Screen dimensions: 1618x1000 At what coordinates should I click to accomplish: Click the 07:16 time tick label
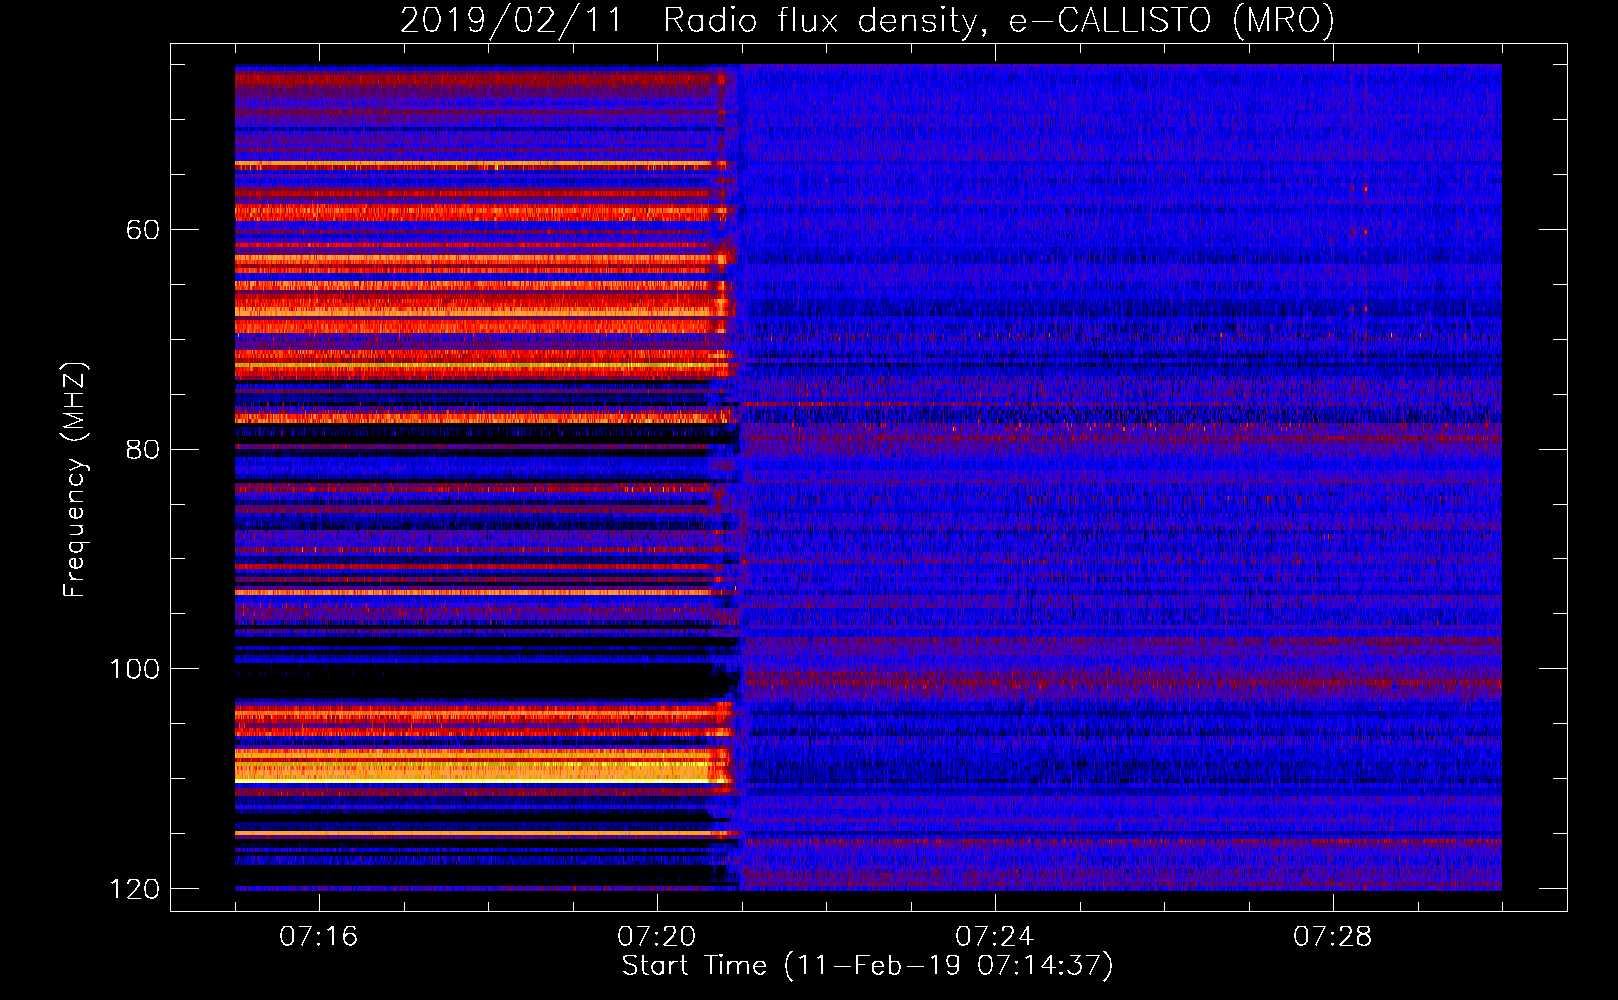click(x=318, y=937)
